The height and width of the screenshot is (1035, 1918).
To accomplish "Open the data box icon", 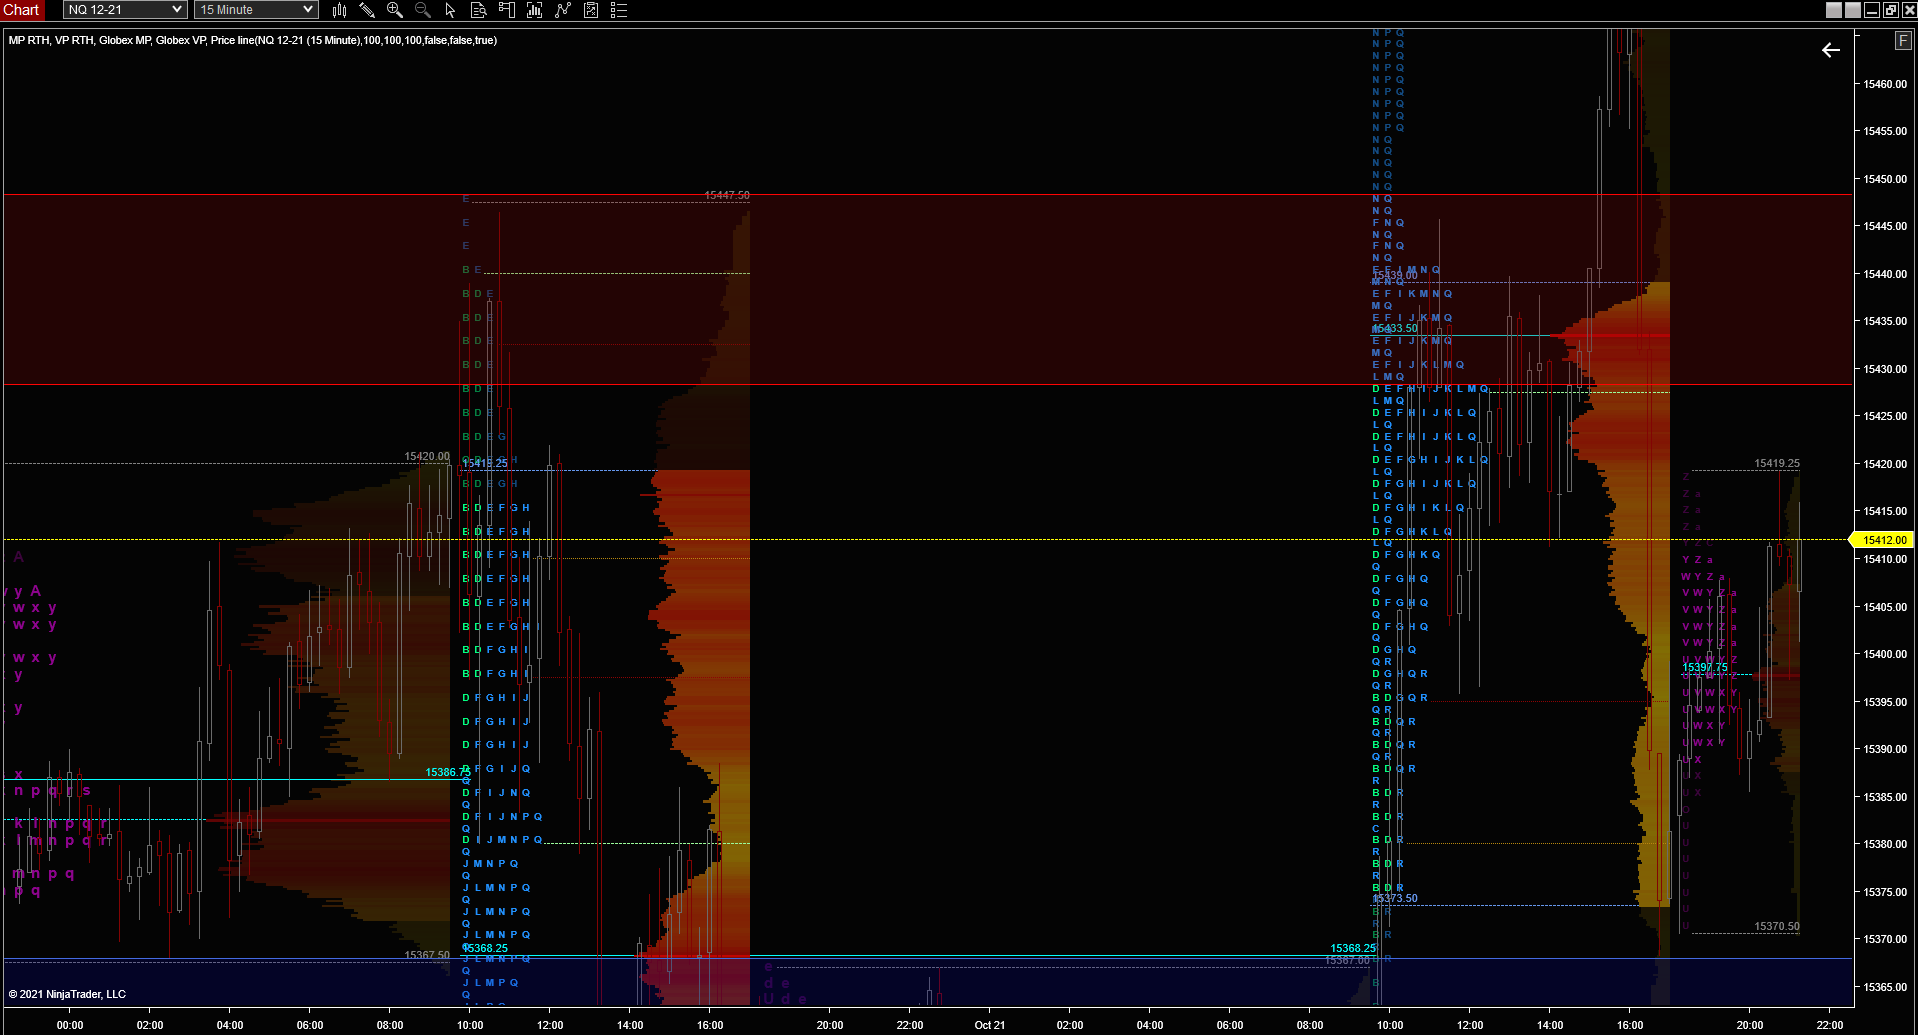I will click(x=478, y=10).
